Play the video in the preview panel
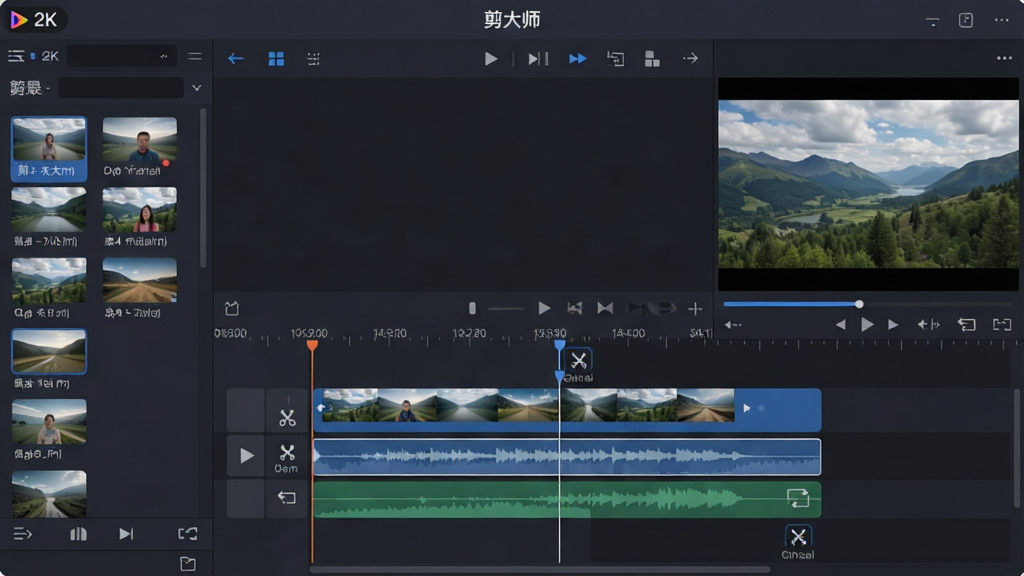Screen dimensions: 1024x576 point(867,325)
